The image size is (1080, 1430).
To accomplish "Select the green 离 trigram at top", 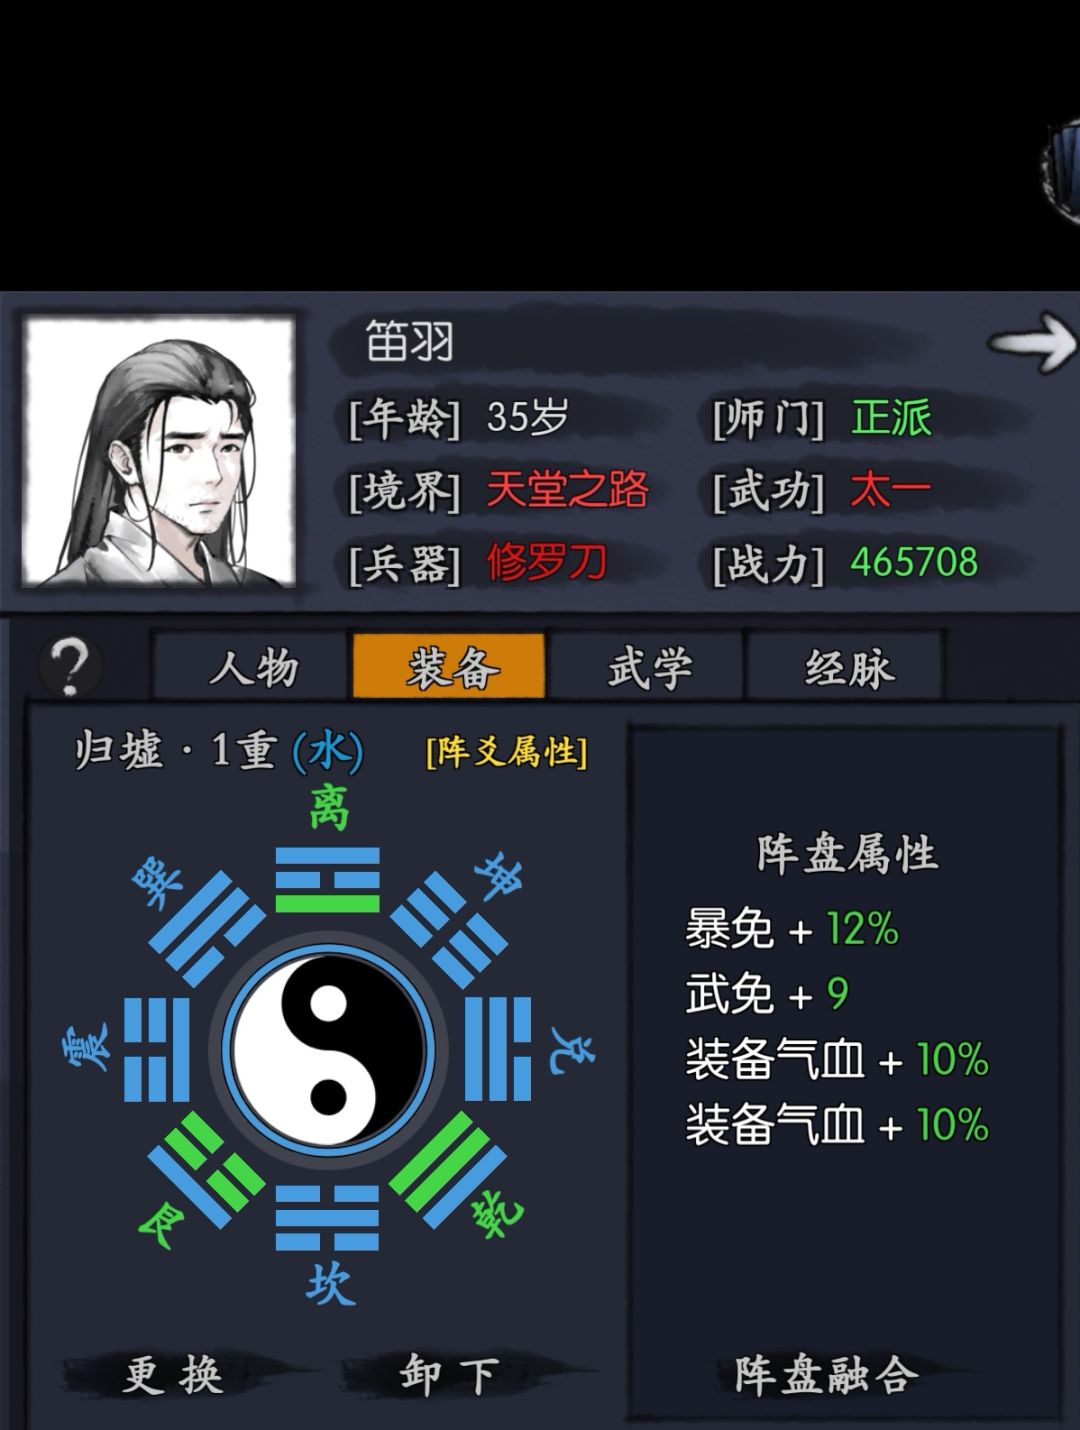I will pos(327,880).
